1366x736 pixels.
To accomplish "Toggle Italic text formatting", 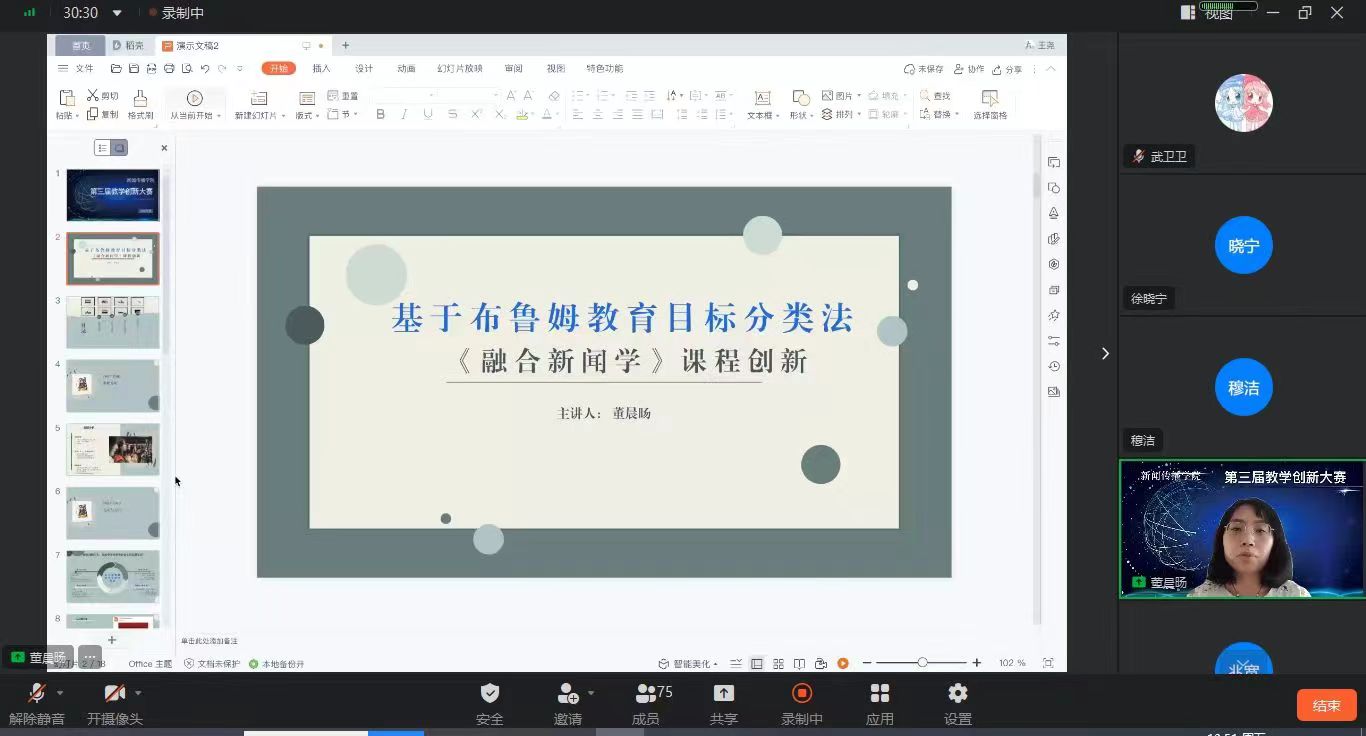I will click(x=404, y=115).
